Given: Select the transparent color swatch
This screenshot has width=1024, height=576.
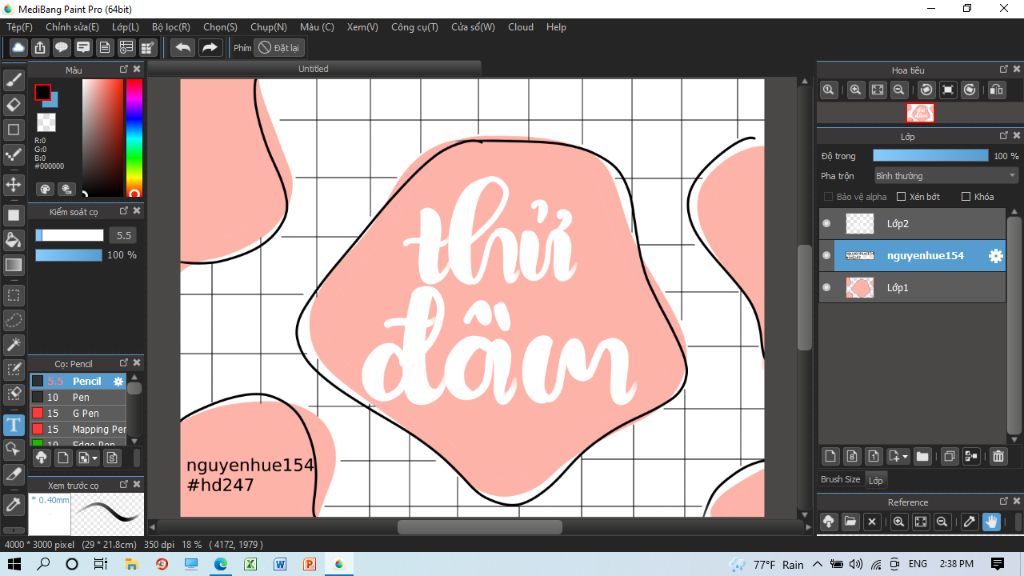Looking at the screenshot, I should pos(46,122).
